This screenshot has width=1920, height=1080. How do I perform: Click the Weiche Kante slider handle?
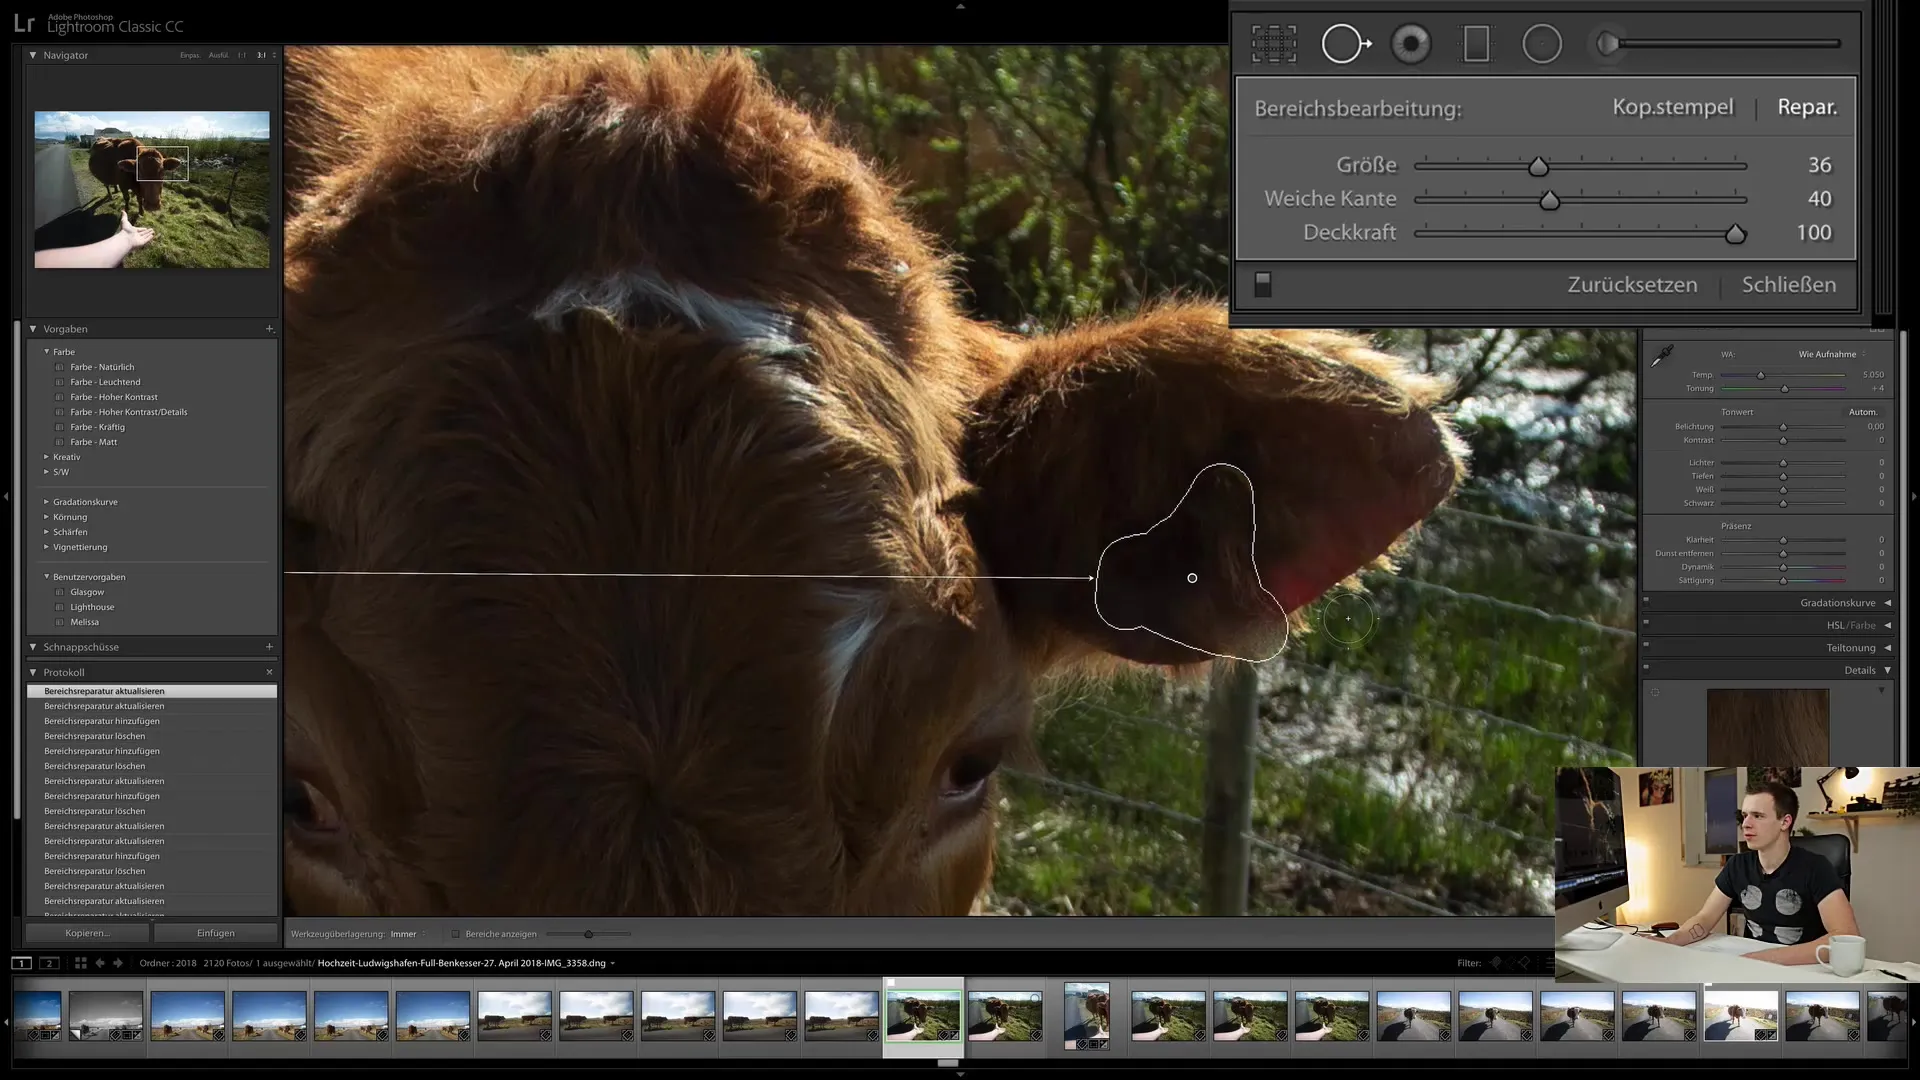pyautogui.click(x=1549, y=201)
